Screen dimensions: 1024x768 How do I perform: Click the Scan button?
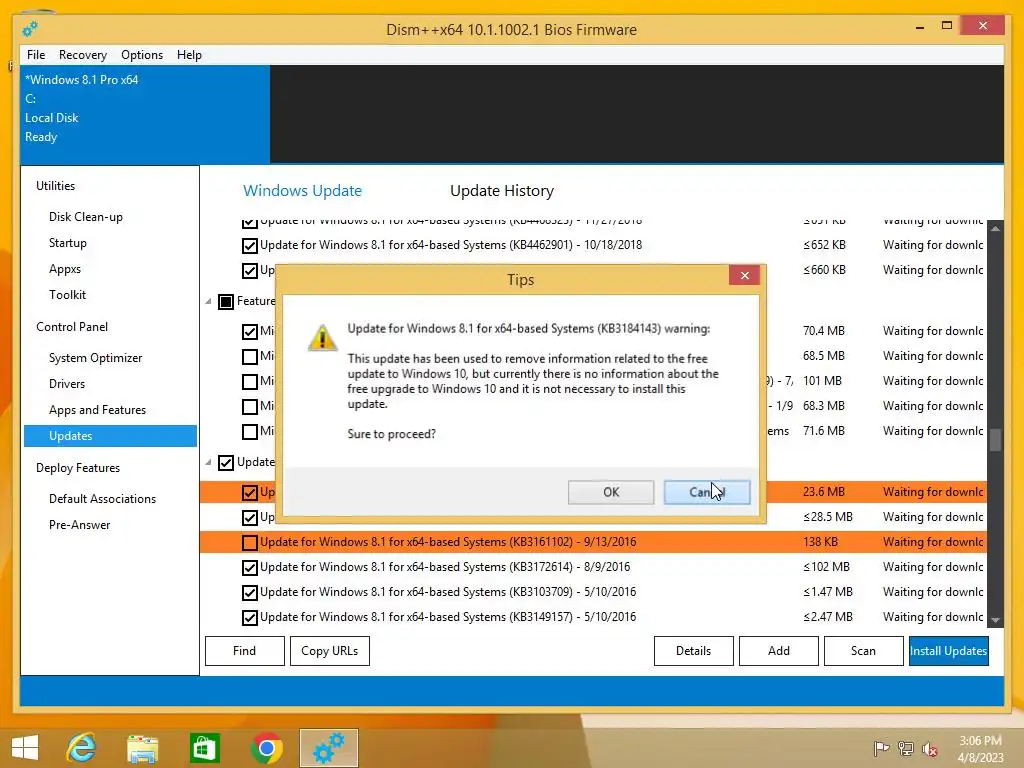[863, 651]
